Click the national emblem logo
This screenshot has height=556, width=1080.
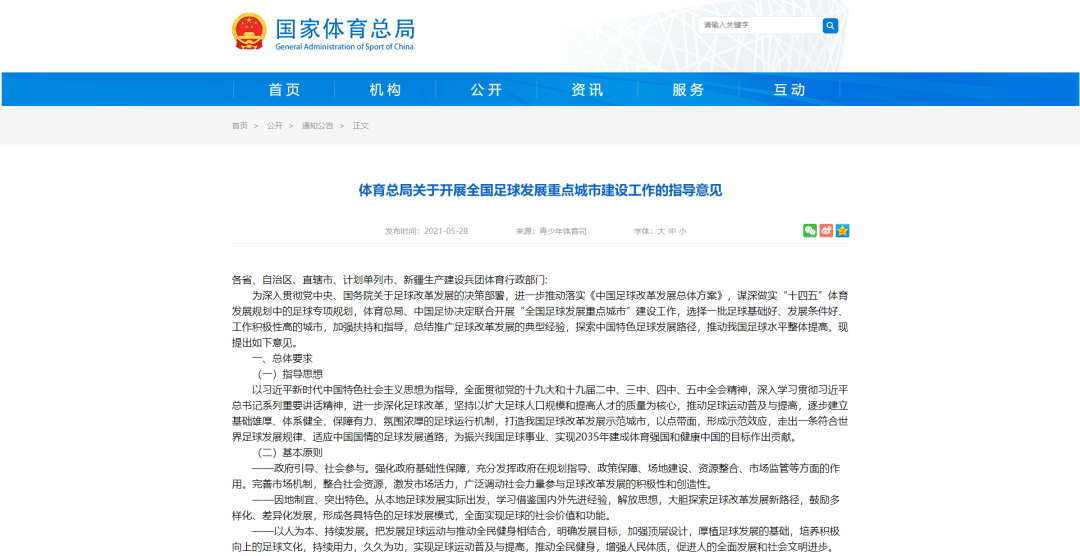tap(249, 32)
